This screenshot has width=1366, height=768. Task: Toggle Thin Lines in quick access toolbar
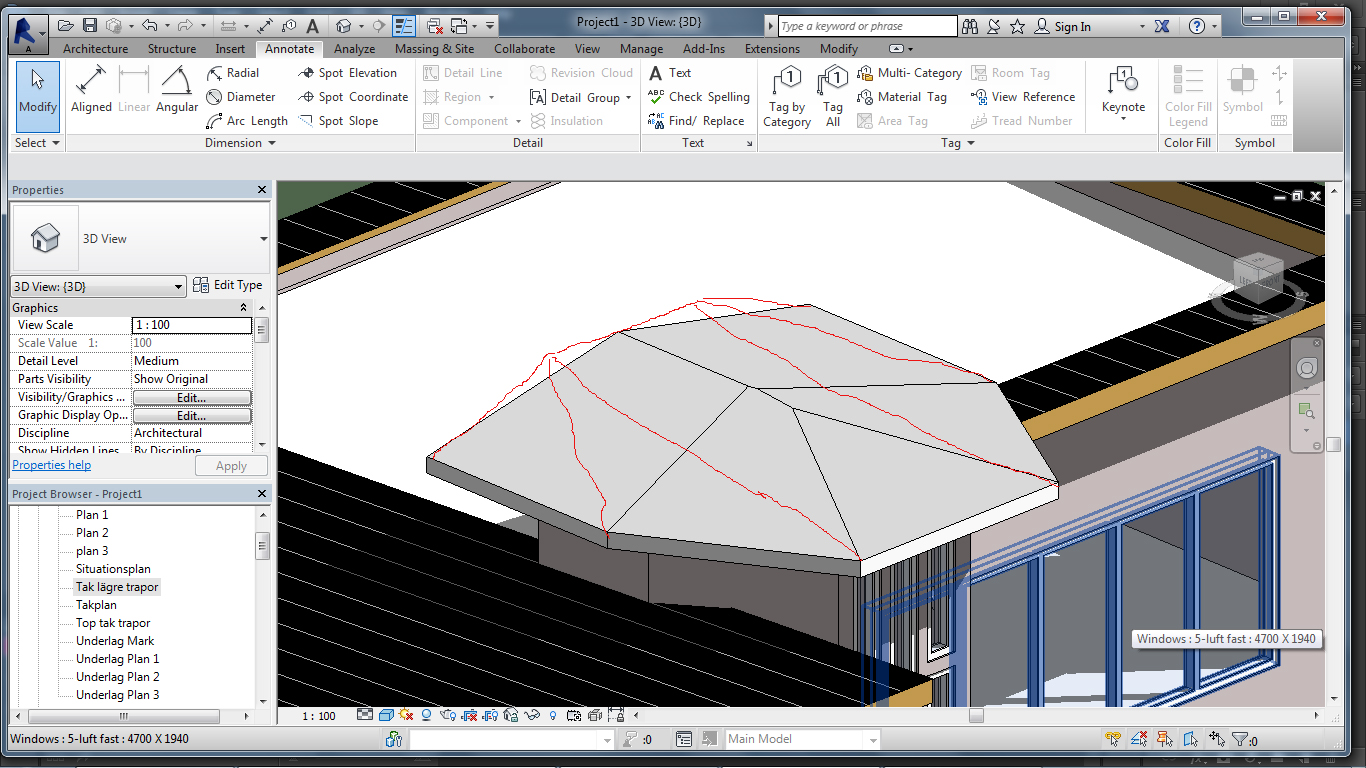(404, 26)
